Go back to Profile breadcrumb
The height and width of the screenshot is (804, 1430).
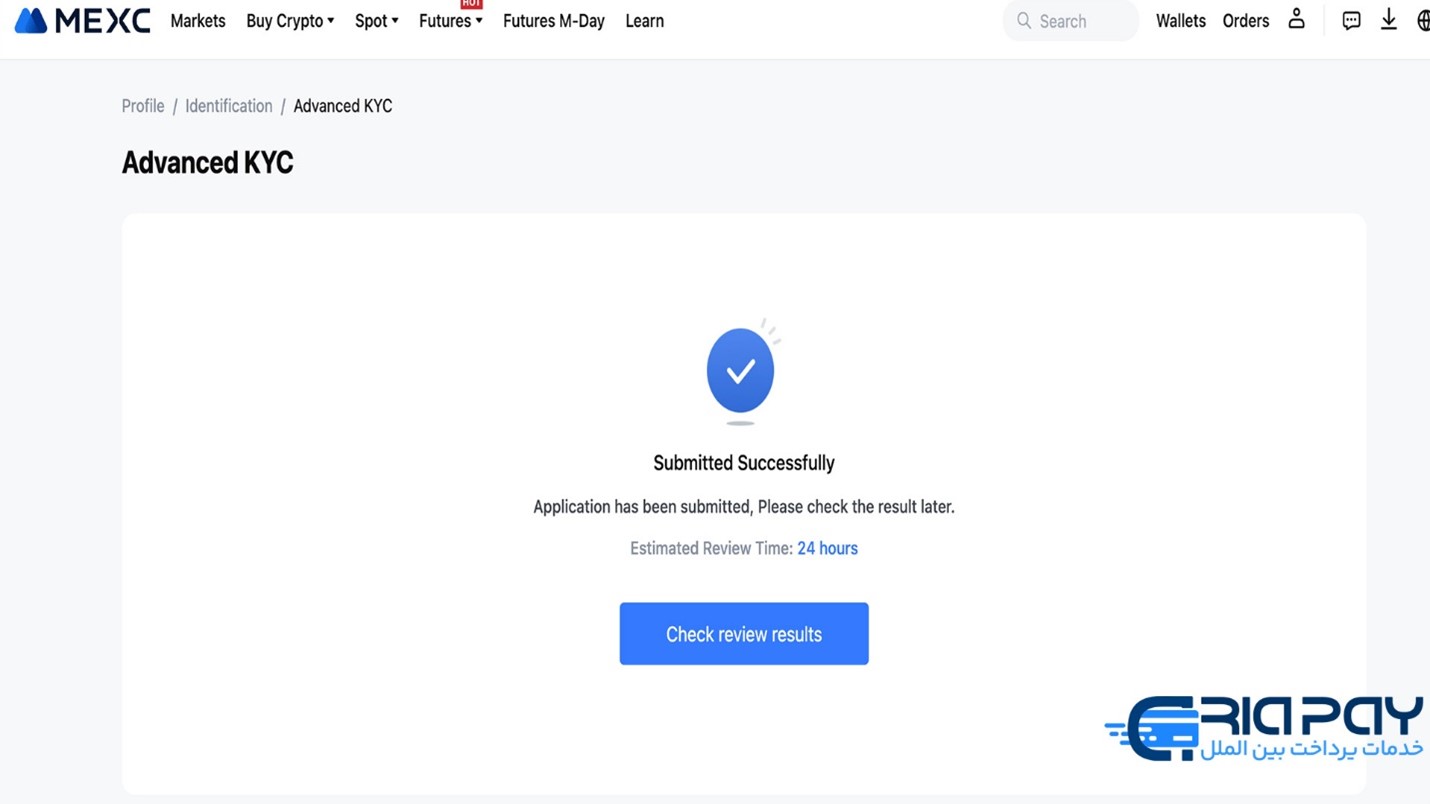(143, 106)
